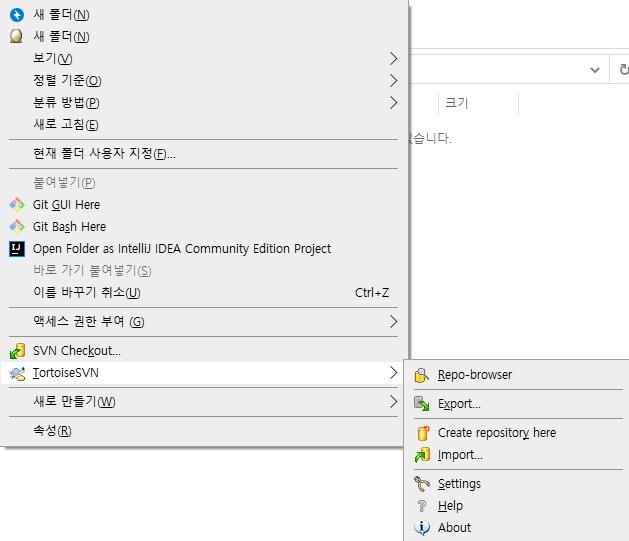Expand the 새로 만들기(W) submenu arrow
The width and height of the screenshot is (629, 541).
click(x=394, y=401)
